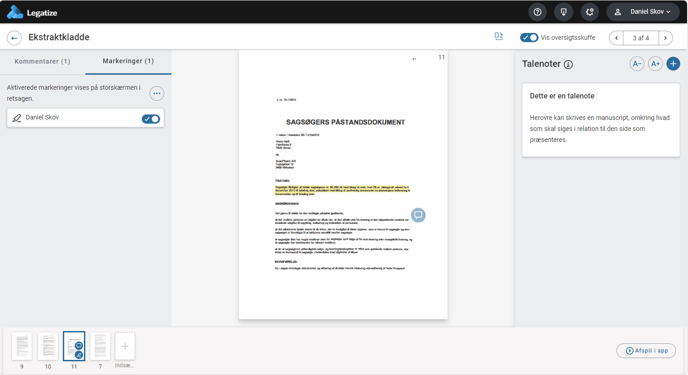Go to previous page with left chevron

point(616,38)
